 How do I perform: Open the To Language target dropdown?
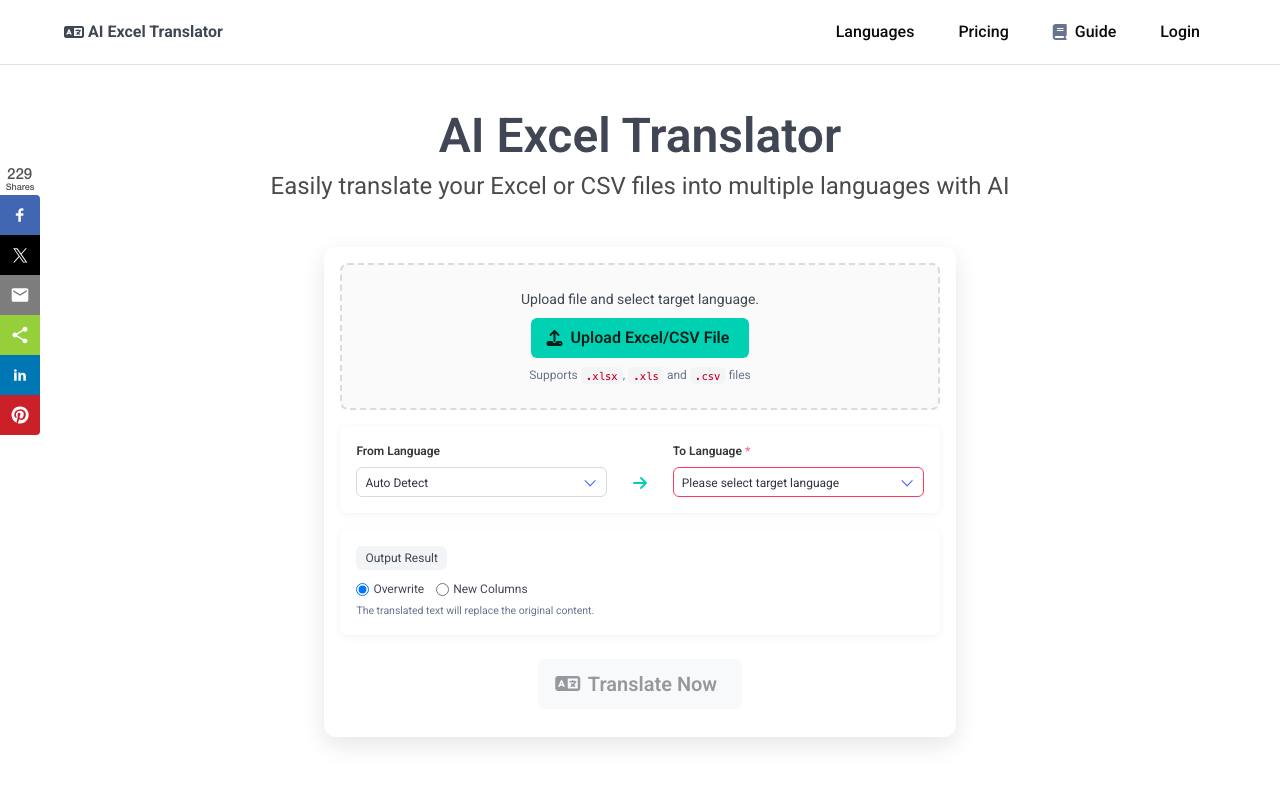tap(798, 482)
